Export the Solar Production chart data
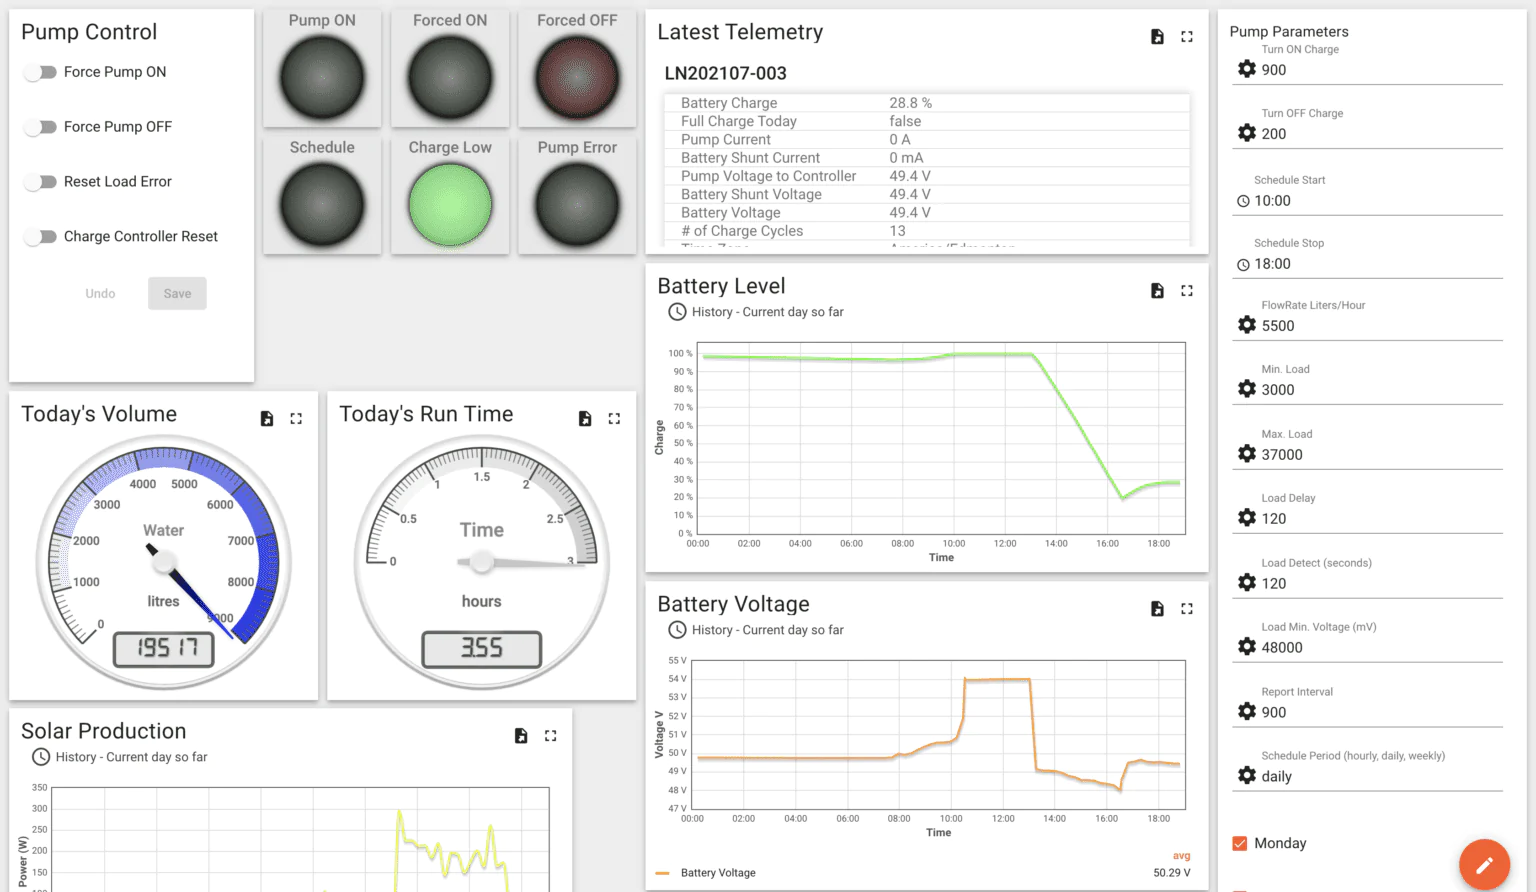The width and height of the screenshot is (1536, 892). (521, 736)
